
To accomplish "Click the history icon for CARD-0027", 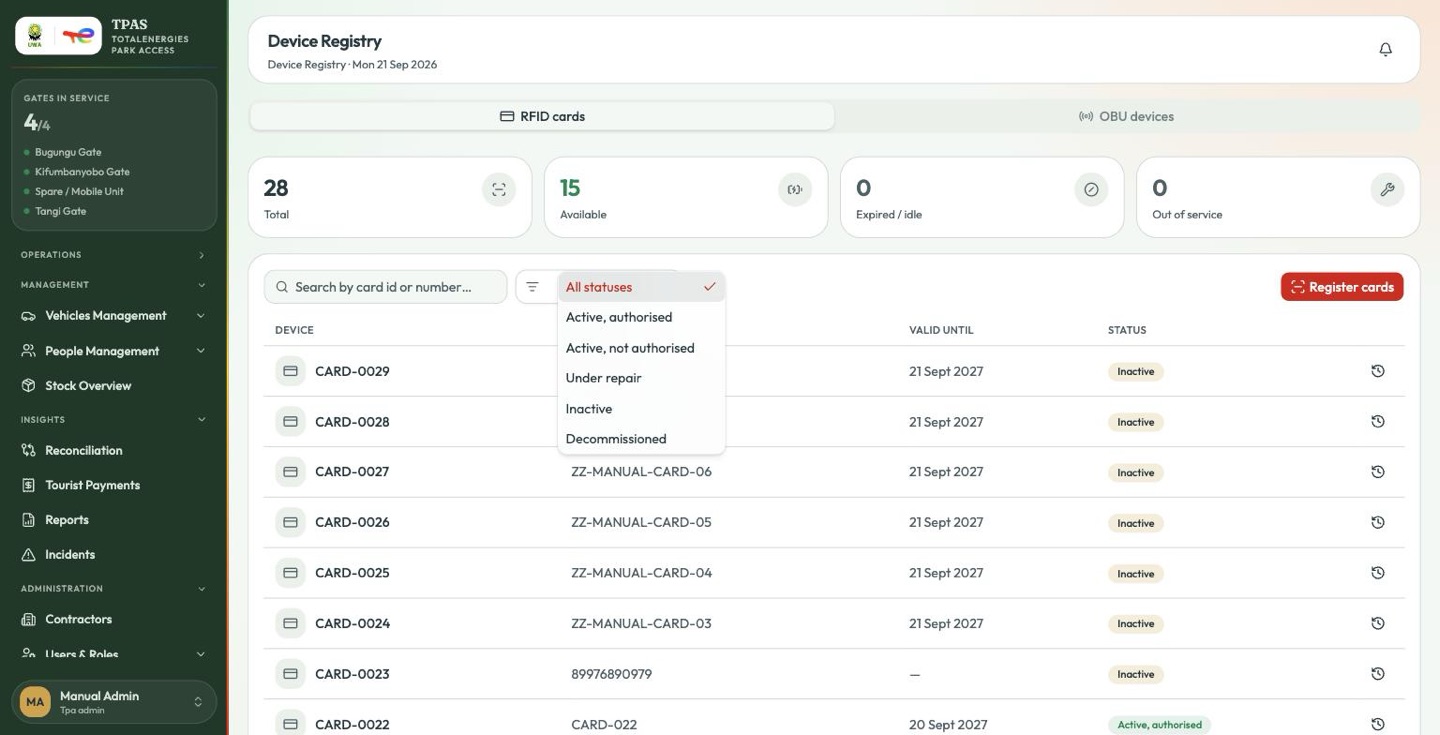I will 1377,472.
